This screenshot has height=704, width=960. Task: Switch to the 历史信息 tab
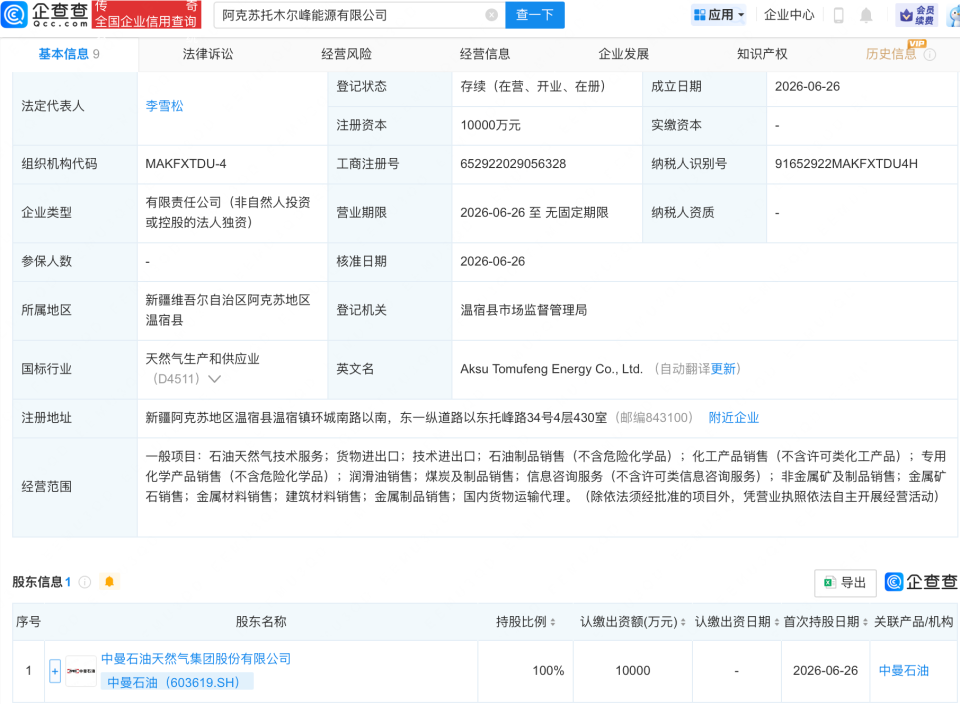[x=891, y=54]
